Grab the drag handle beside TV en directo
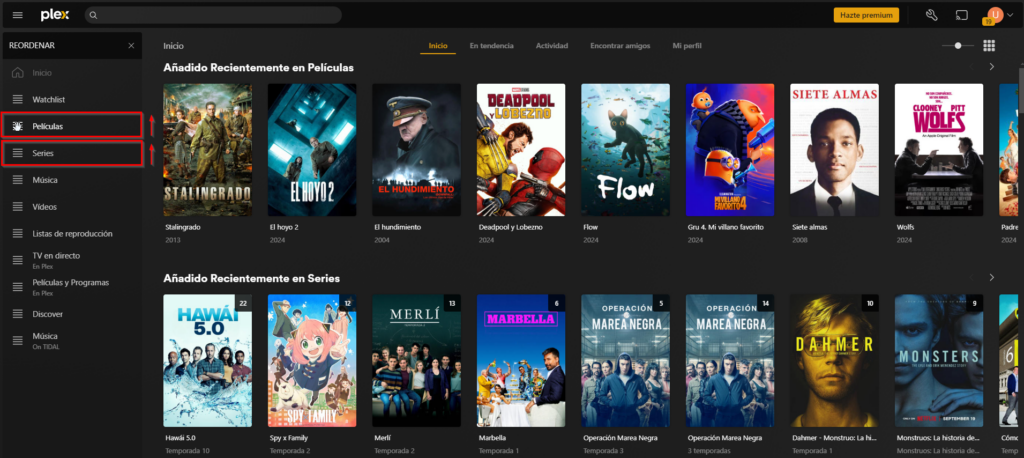The width and height of the screenshot is (1024, 458). pos(18,260)
